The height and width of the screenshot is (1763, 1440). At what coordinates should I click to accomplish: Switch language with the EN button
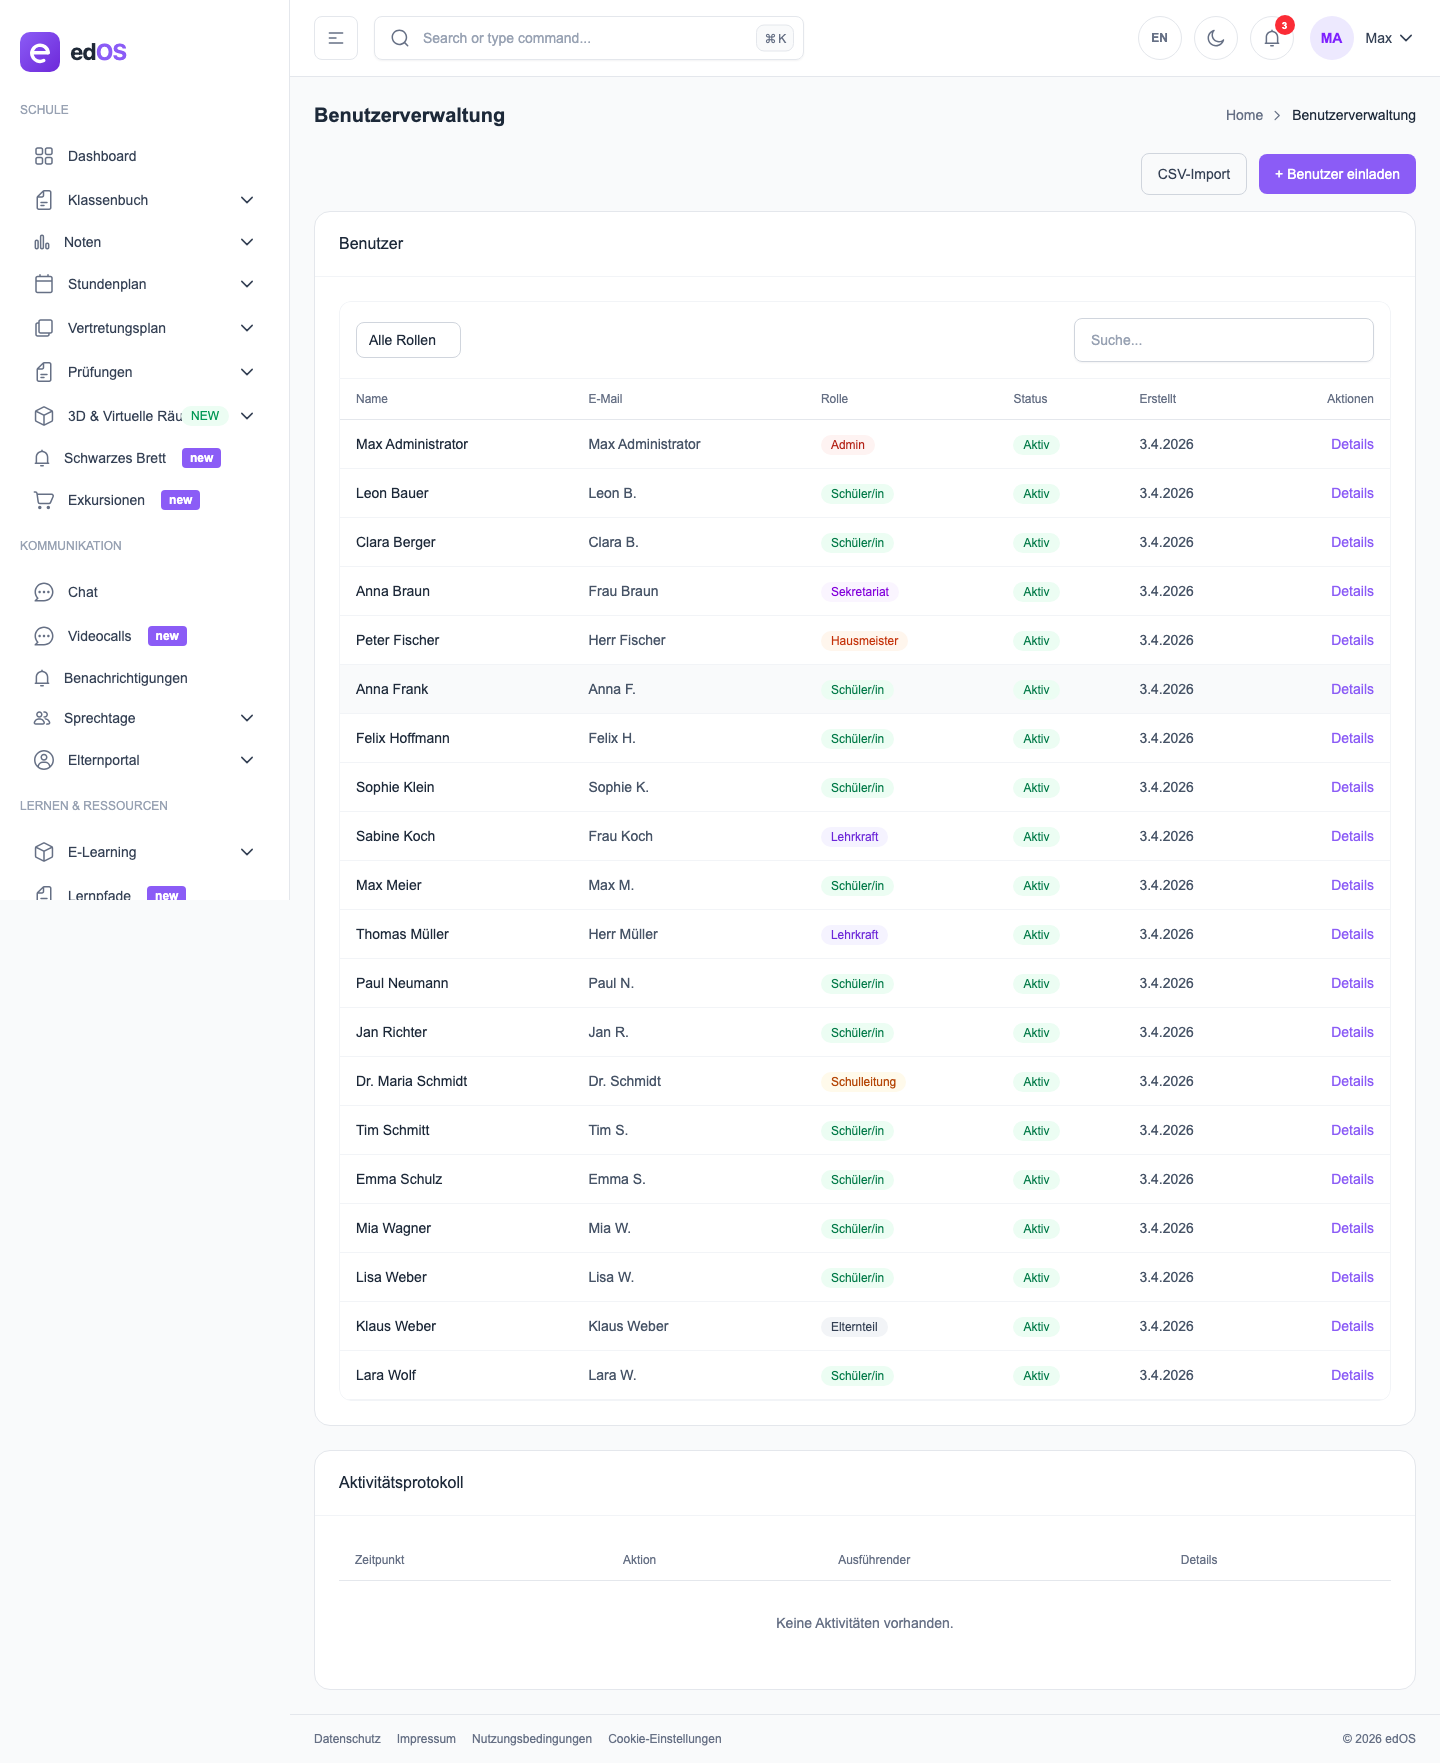[1159, 38]
